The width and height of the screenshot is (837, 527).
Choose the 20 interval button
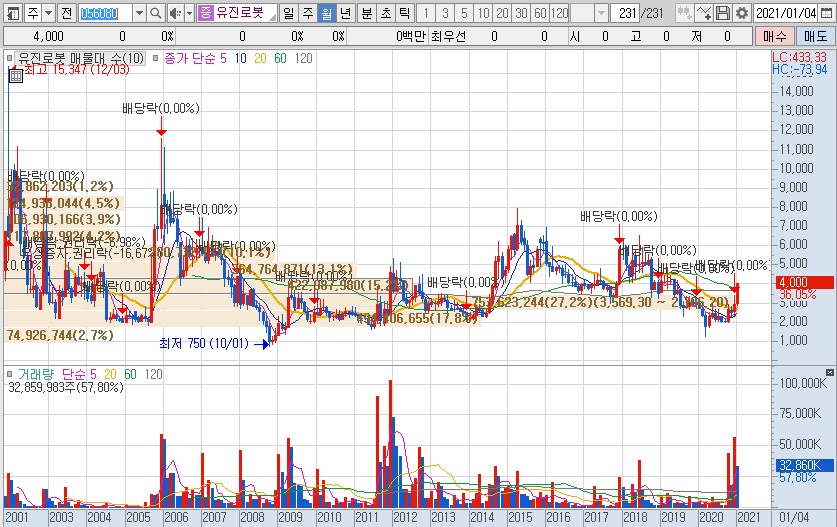tap(502, 13)
